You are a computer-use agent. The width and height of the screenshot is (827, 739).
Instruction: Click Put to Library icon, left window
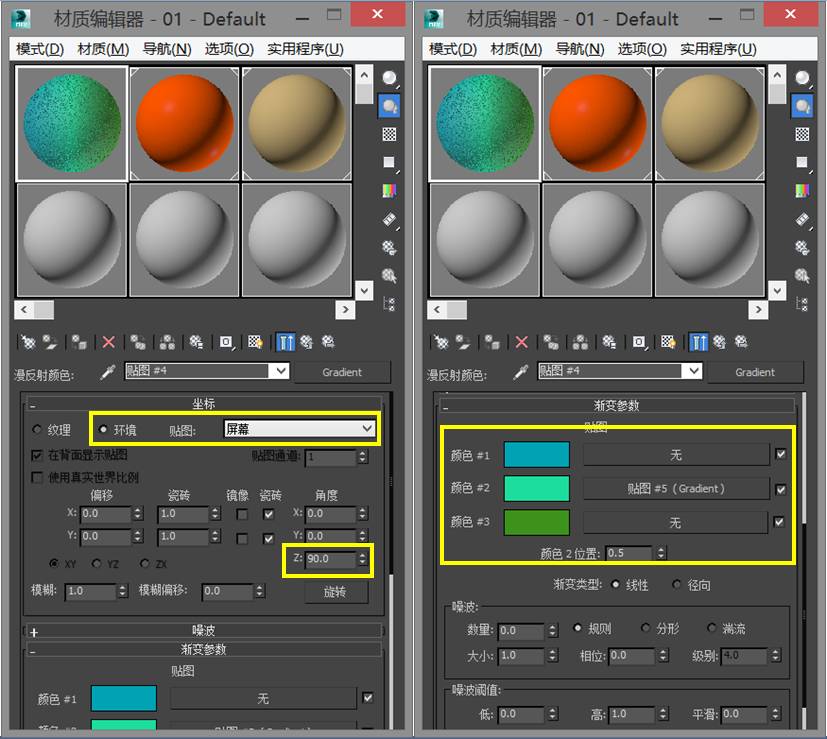tap(196, 342)
